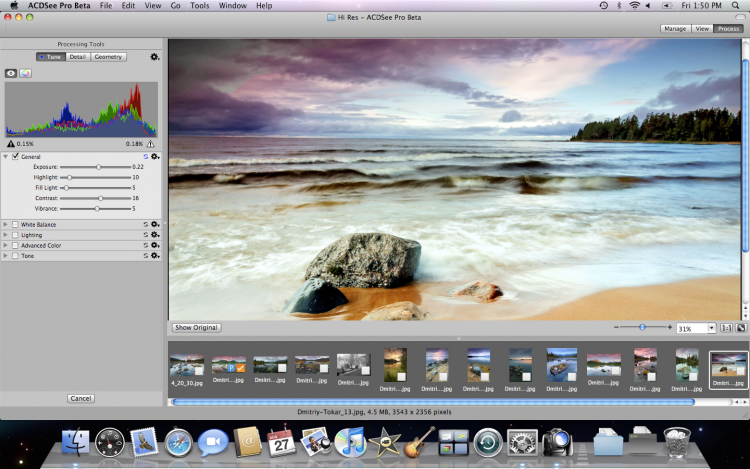Click the eye preview icon above histogram

pos(11,73)
